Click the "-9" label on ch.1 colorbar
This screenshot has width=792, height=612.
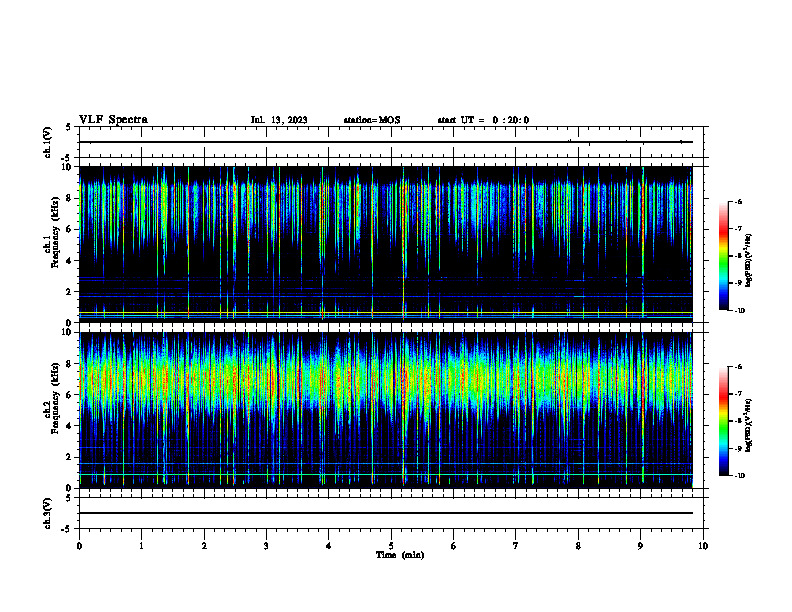click(x=738, y=283)
